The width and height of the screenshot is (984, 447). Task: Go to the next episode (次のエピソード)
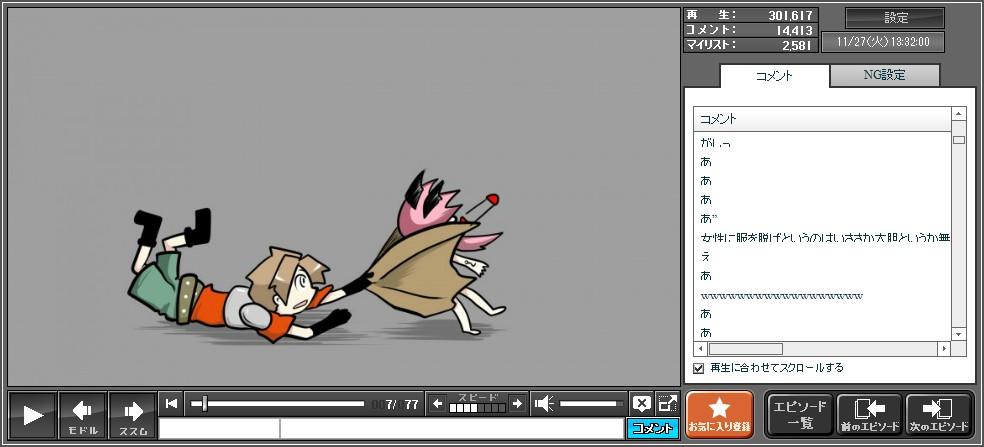(938, 414)
